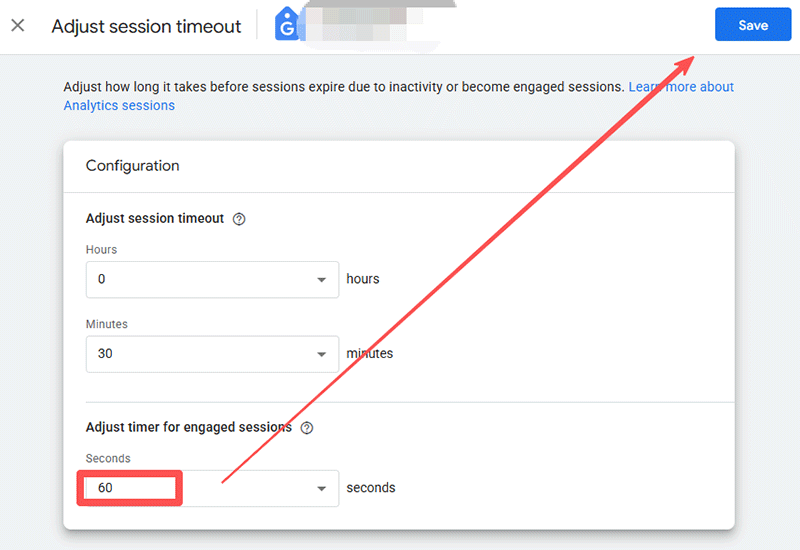The image size is (800, 550).
Task: Click the Adjust session timeout section heading
Action: [x=155, y=218]
